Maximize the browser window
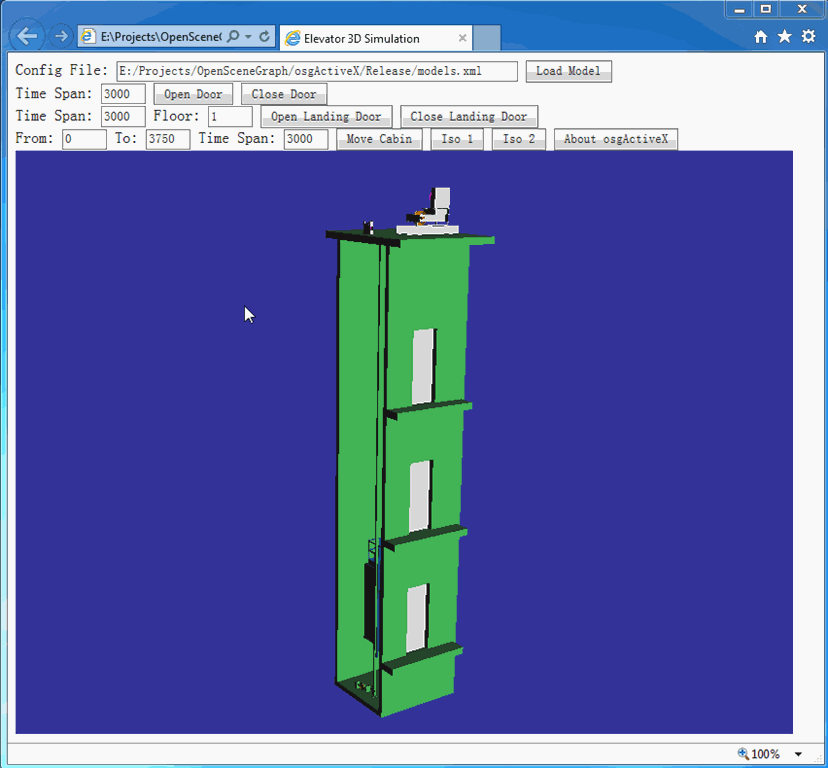The width and height of the screenshot is (828, 768). point(766,10)
